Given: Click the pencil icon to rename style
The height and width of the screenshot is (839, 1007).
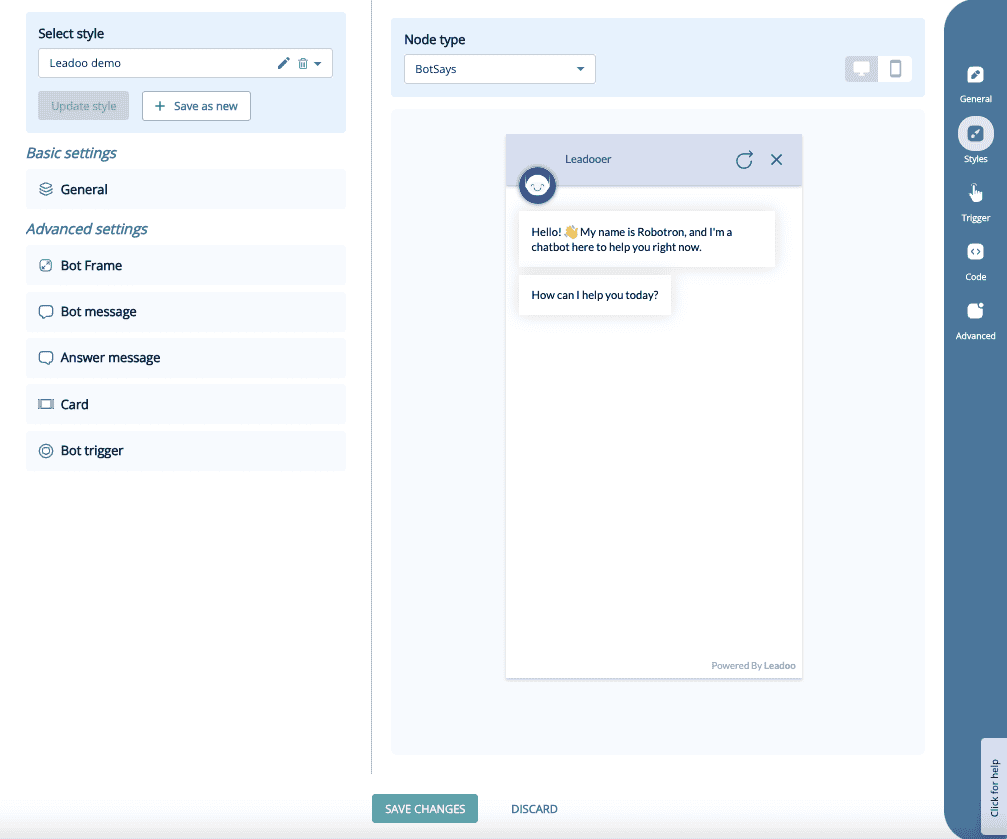Looking at the screenshot, I should (283, 62).
